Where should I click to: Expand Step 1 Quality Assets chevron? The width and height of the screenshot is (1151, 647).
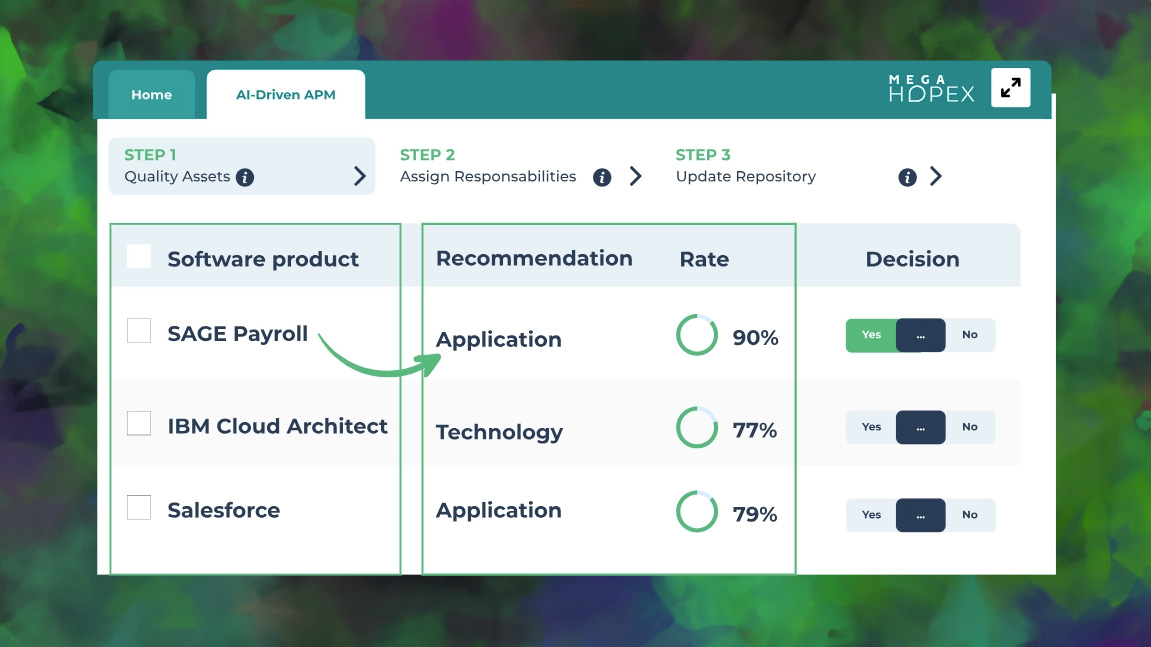pyautogui.click(x=360, y=177)
